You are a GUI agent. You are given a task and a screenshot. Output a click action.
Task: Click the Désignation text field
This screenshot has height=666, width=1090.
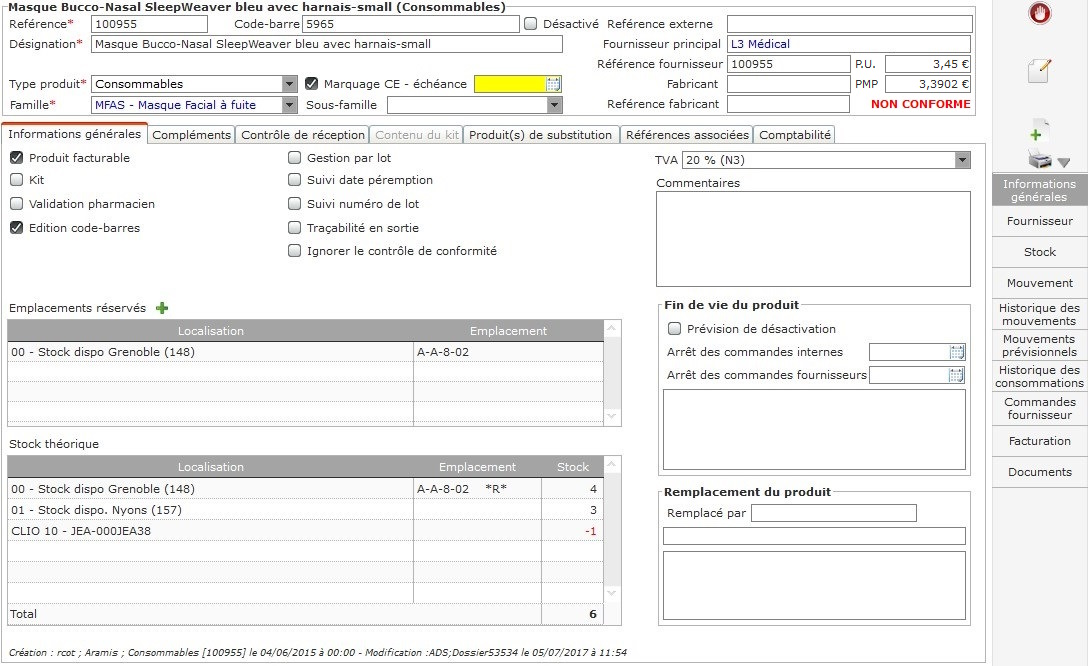pos(327,44)
